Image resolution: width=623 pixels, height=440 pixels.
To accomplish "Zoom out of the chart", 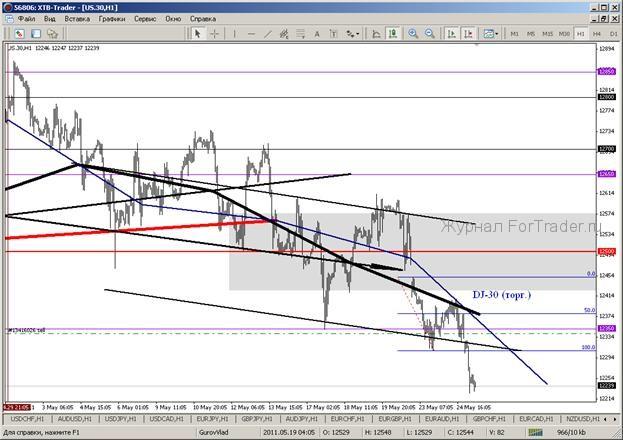I will coord(430,34).
